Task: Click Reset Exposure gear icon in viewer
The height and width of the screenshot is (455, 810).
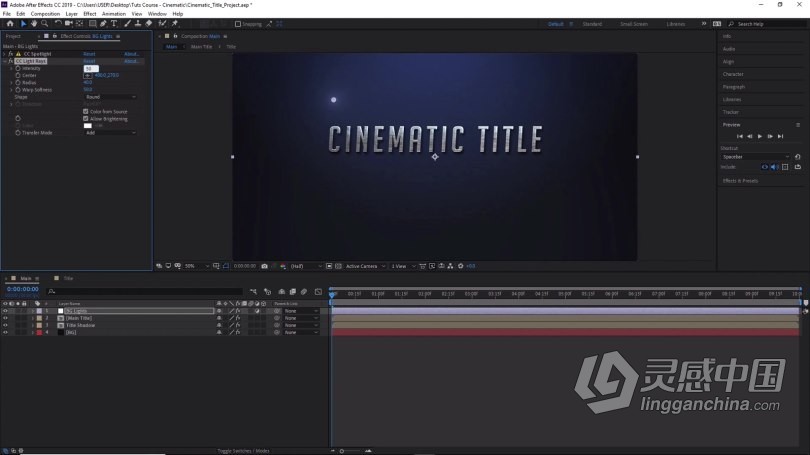Action: click(x=461, y=266)
